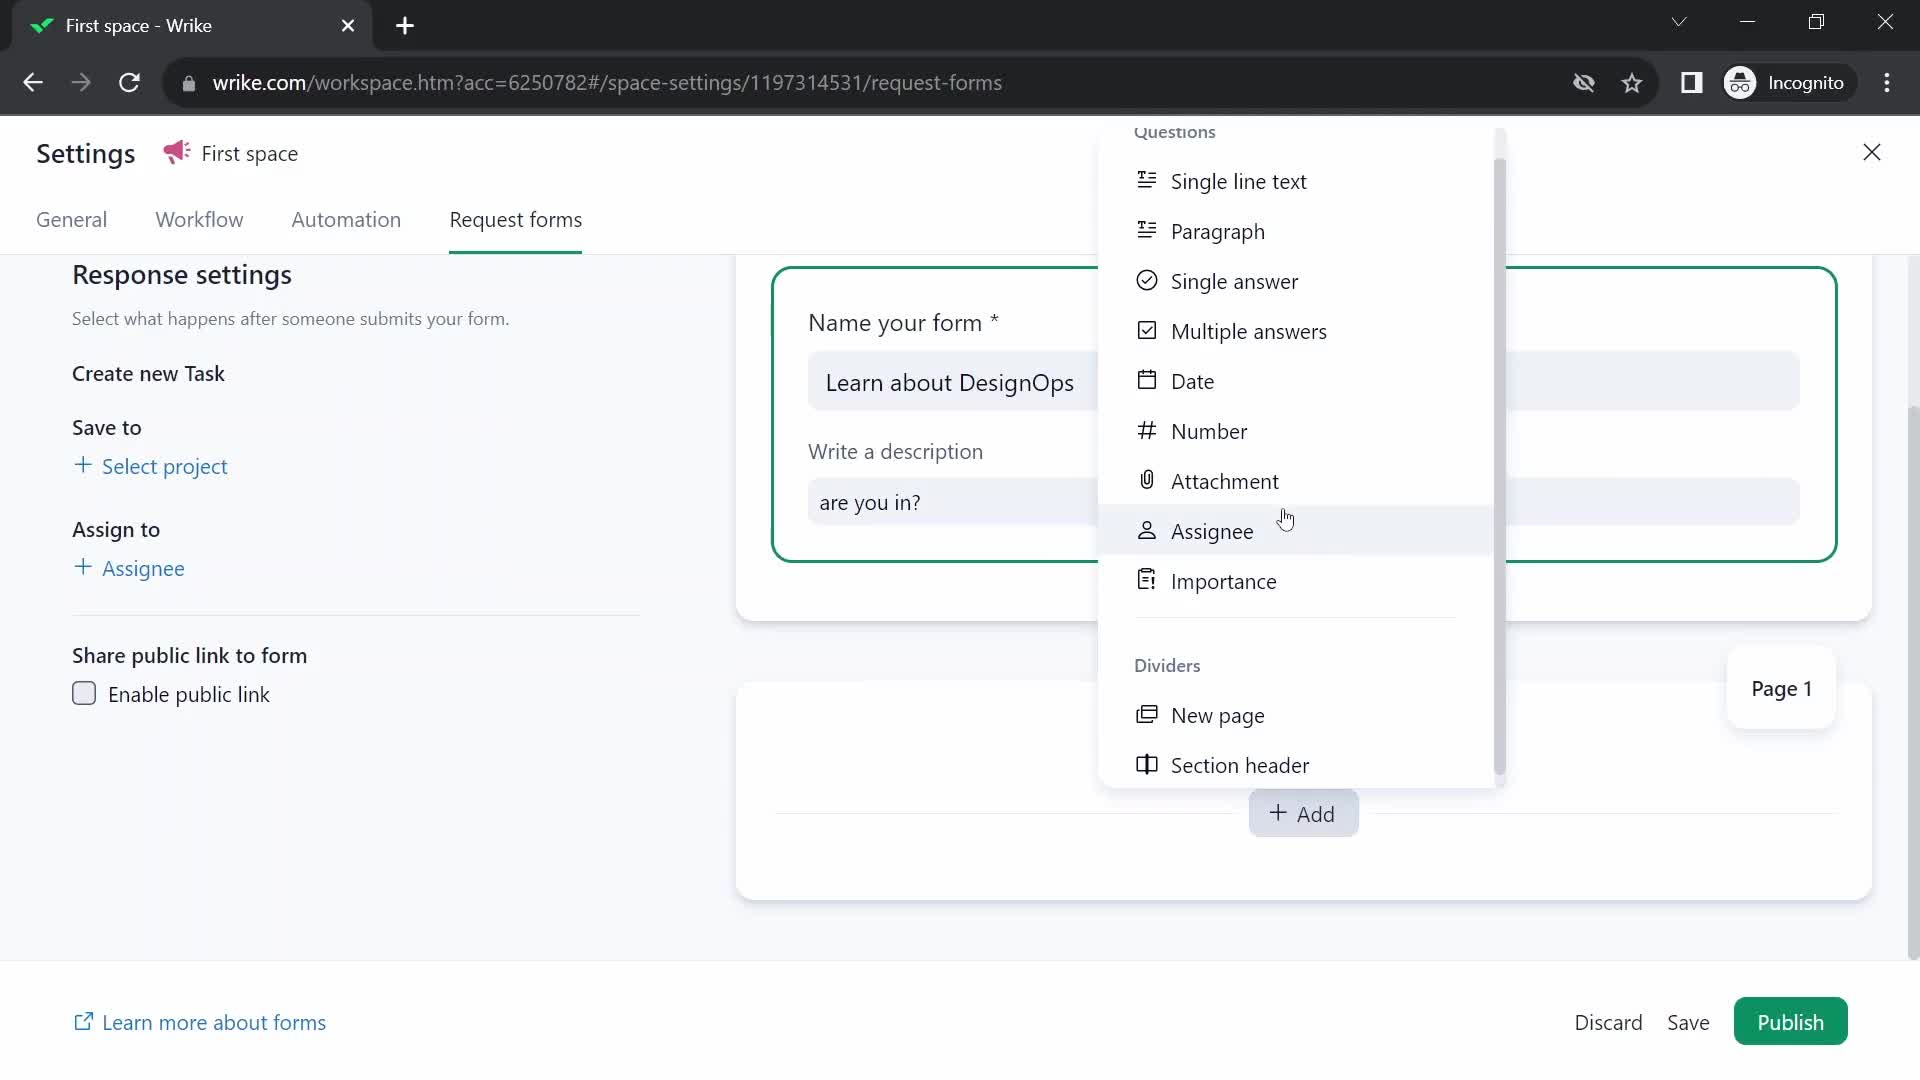Reload the Wrike page

(129, 83)
